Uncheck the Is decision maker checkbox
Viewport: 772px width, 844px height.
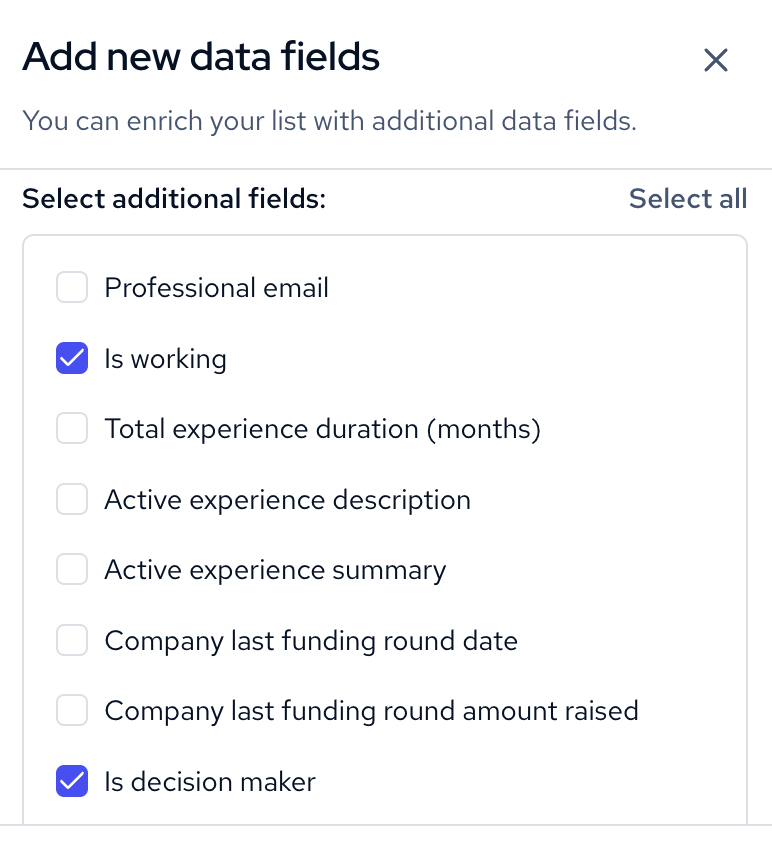click(x=72, y=781)
